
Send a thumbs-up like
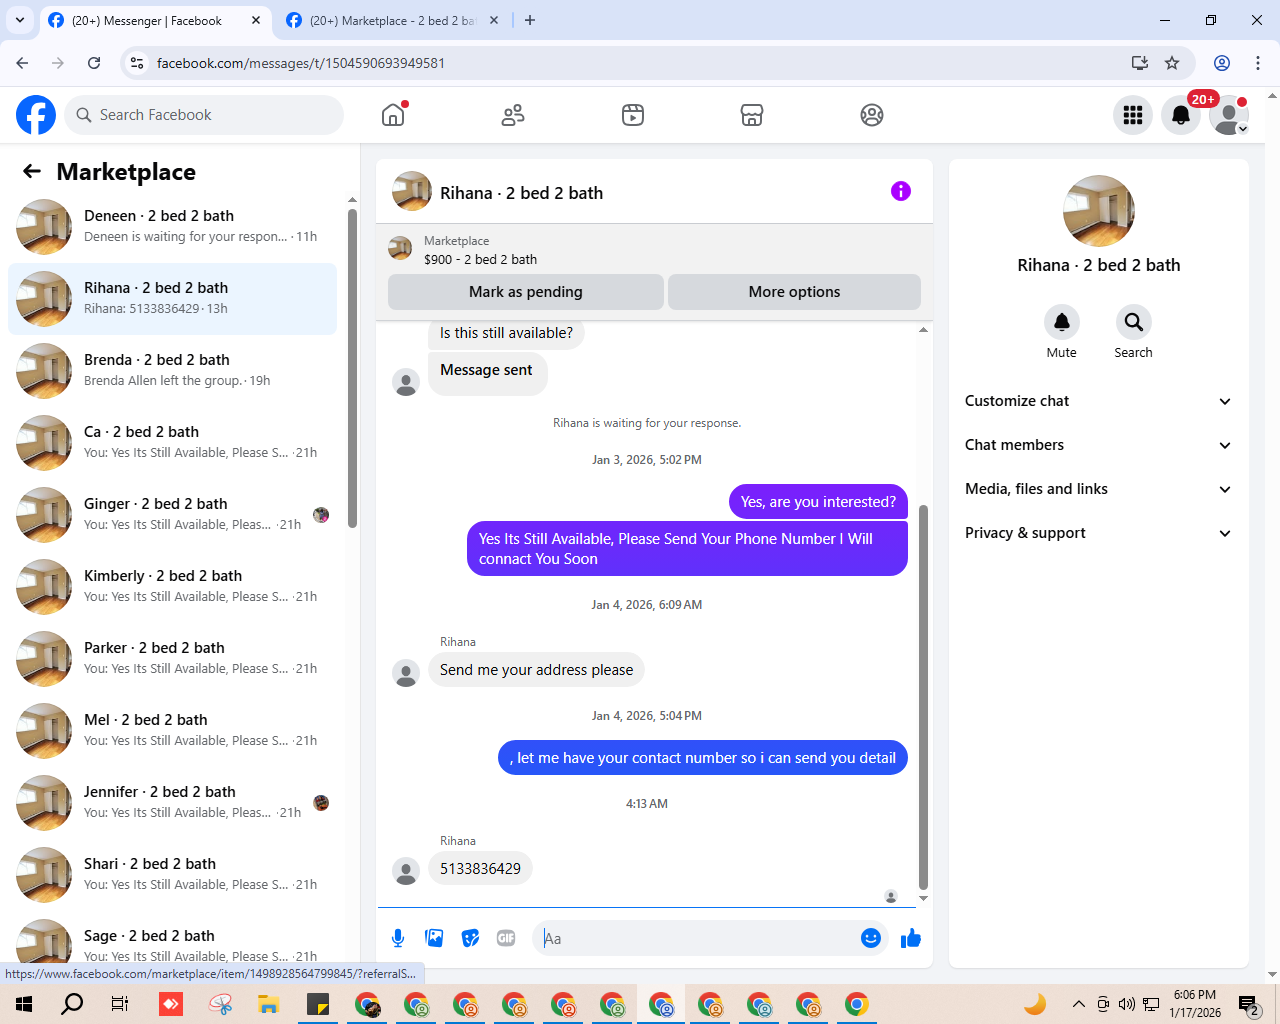[911, 938]
